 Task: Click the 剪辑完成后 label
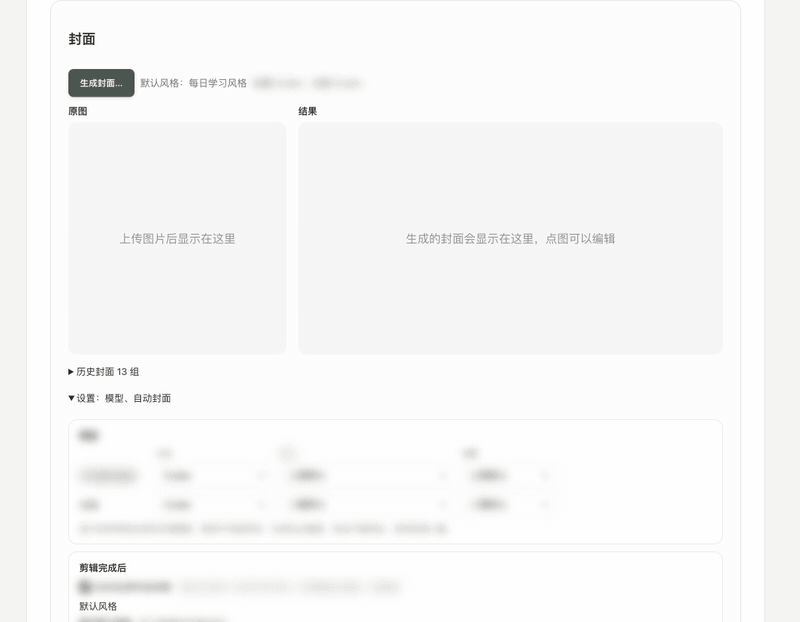(x=103, y=568)
